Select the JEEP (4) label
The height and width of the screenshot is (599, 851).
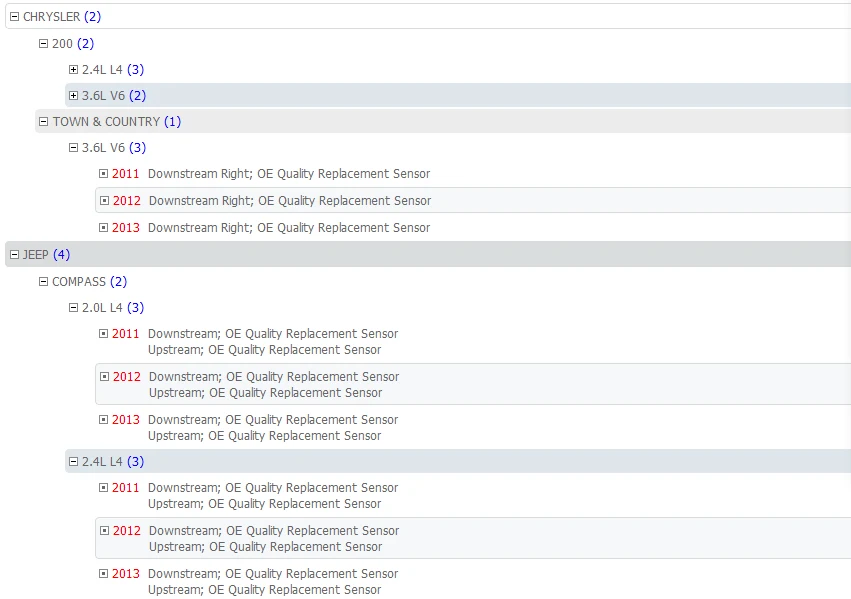coord(46,254)
